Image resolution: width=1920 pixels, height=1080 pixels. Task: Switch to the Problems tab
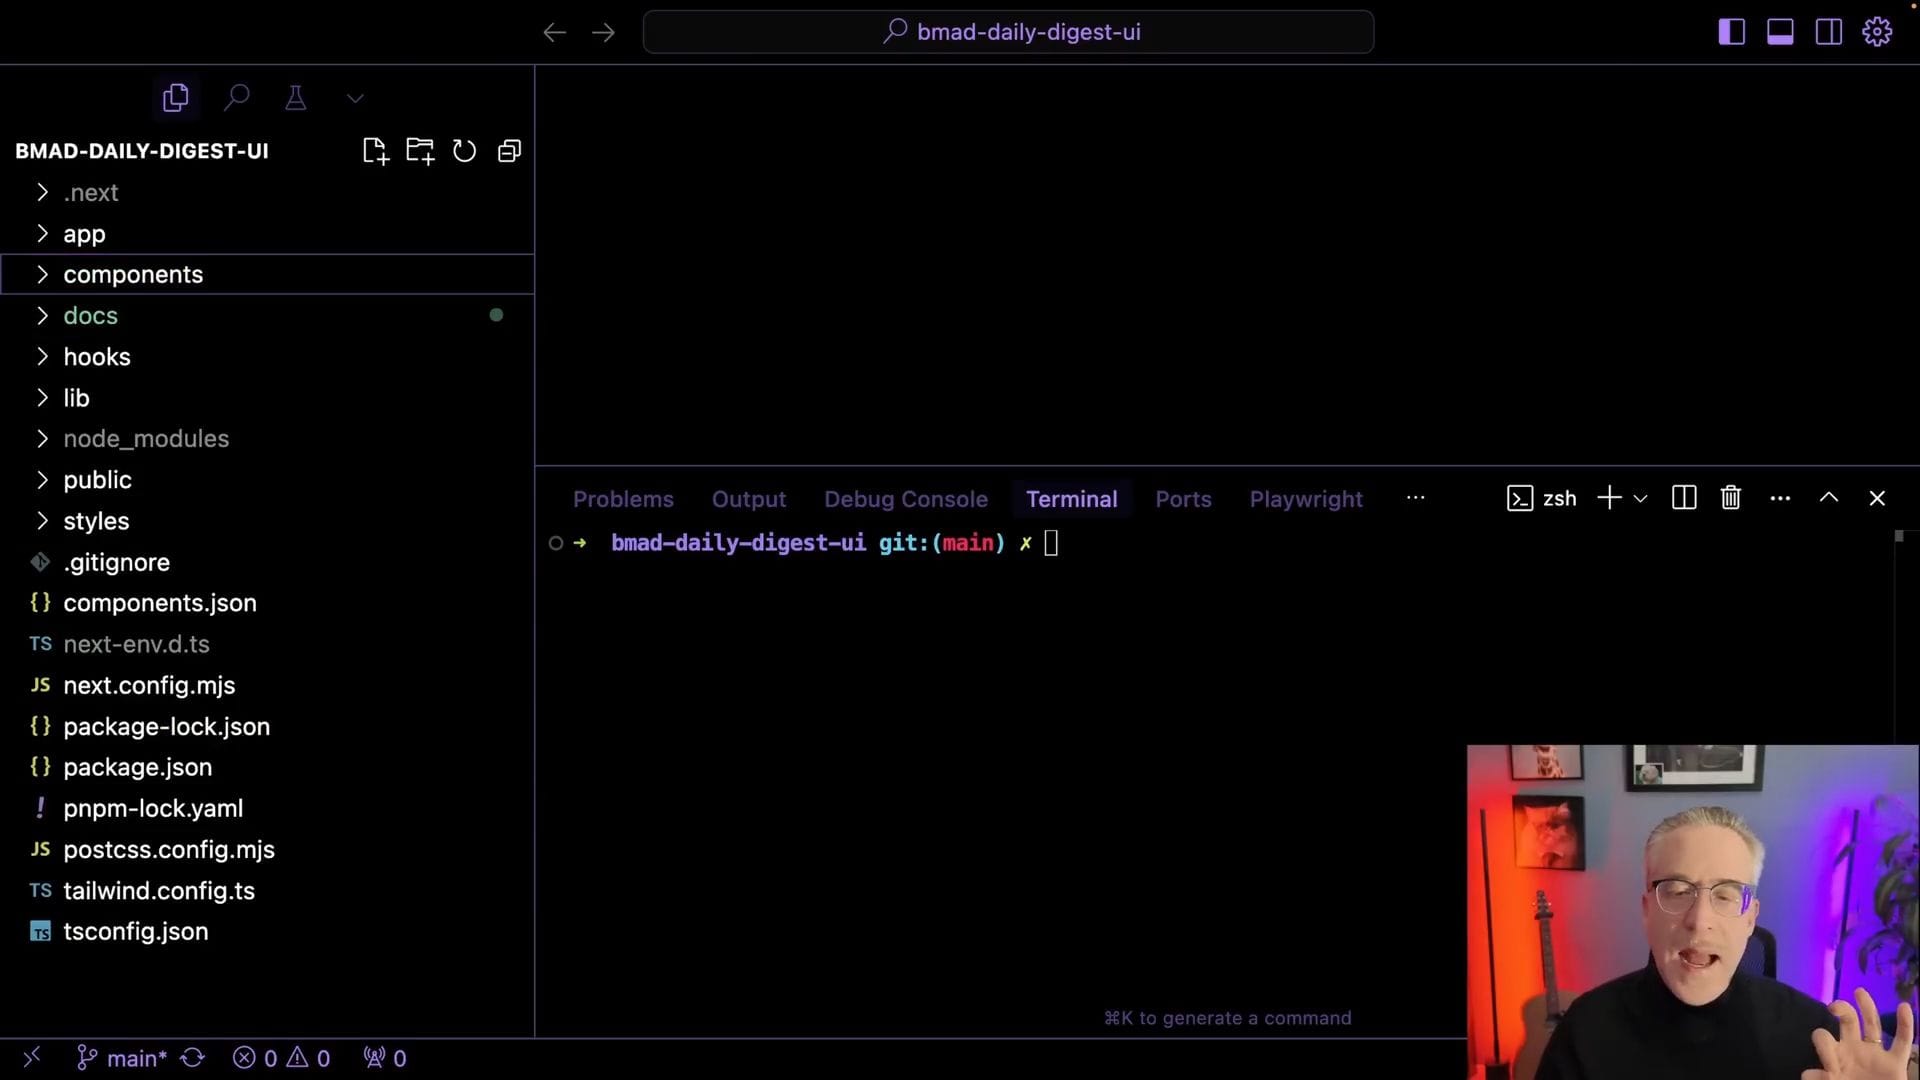[x=623, y=499]
